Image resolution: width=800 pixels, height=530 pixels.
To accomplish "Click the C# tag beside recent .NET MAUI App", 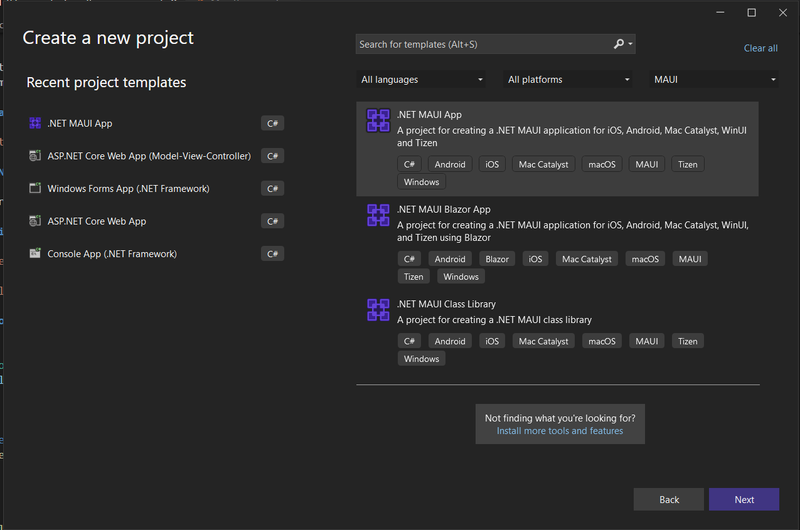I will click(x=272, y=123).
